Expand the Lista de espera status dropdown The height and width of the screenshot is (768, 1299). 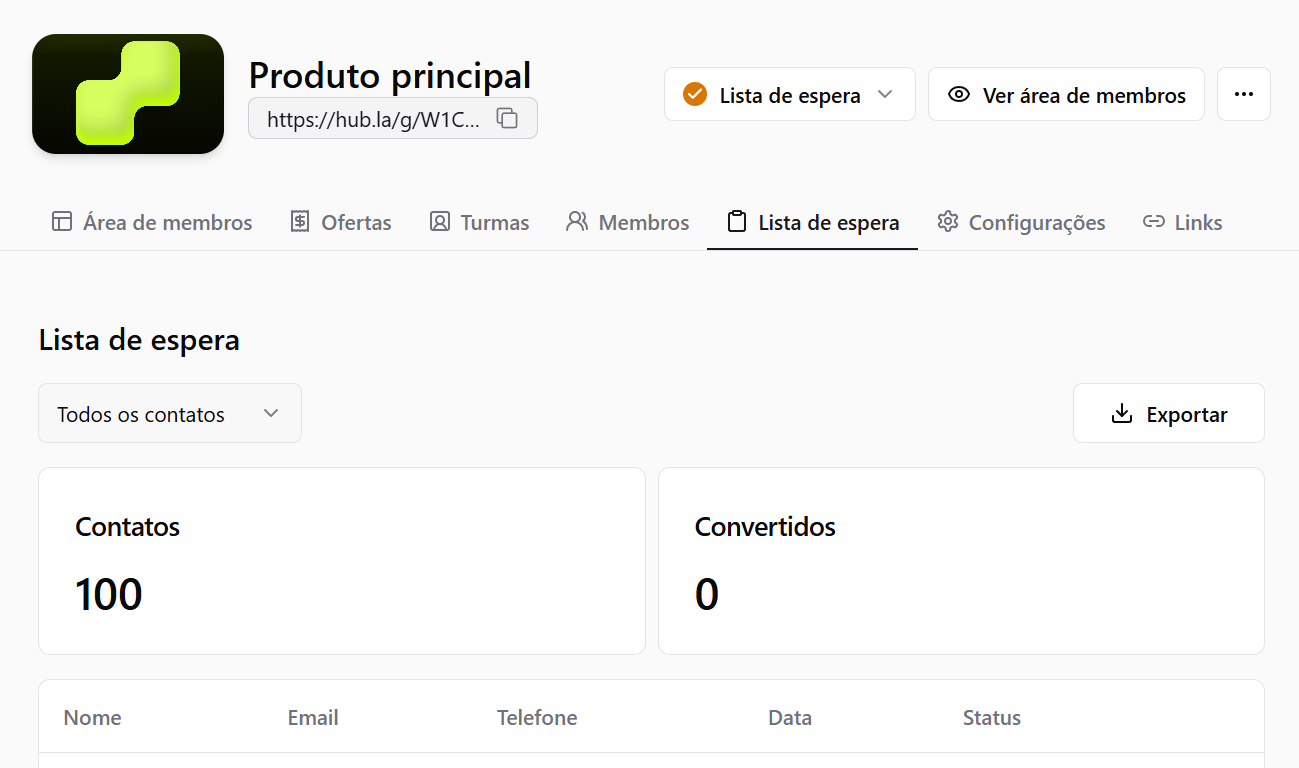pos(790,94)
